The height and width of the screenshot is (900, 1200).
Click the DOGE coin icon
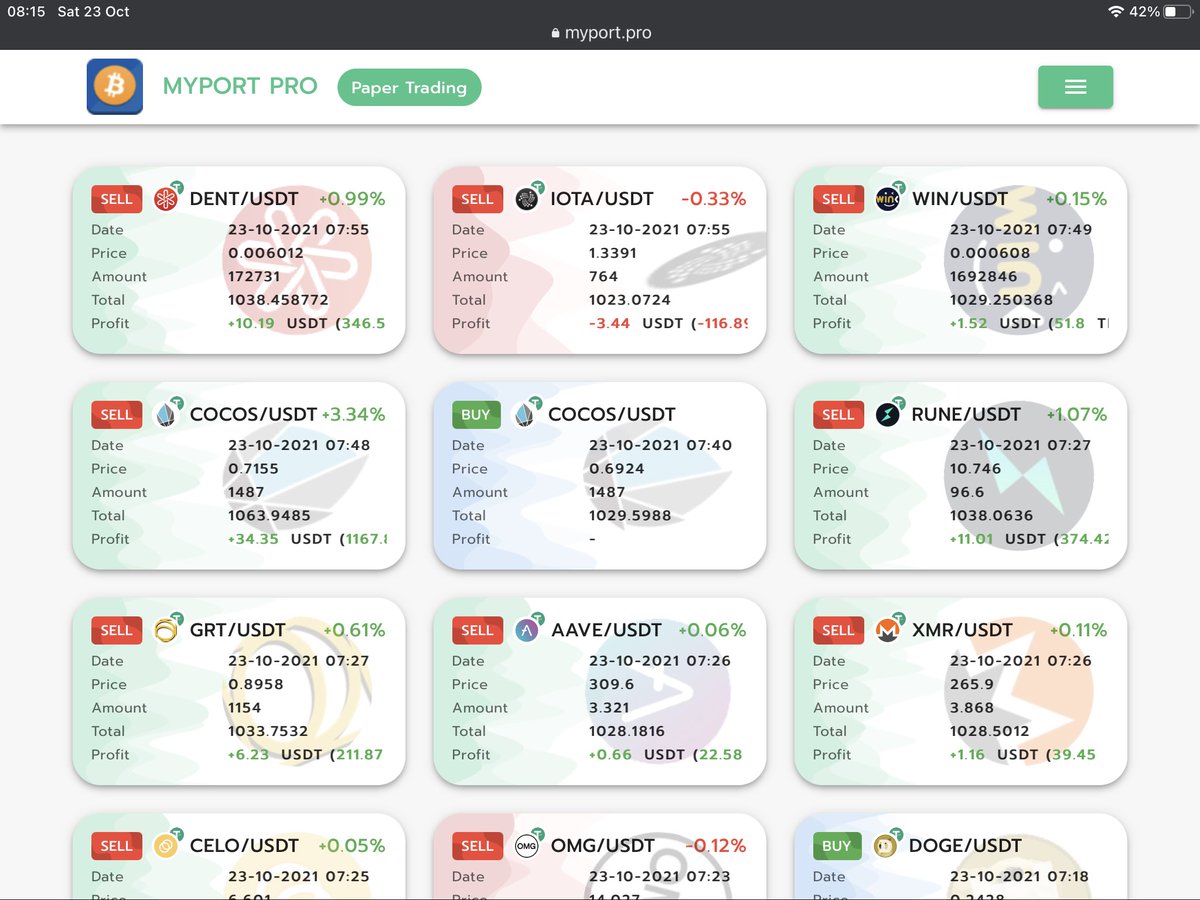pos(885,846)
